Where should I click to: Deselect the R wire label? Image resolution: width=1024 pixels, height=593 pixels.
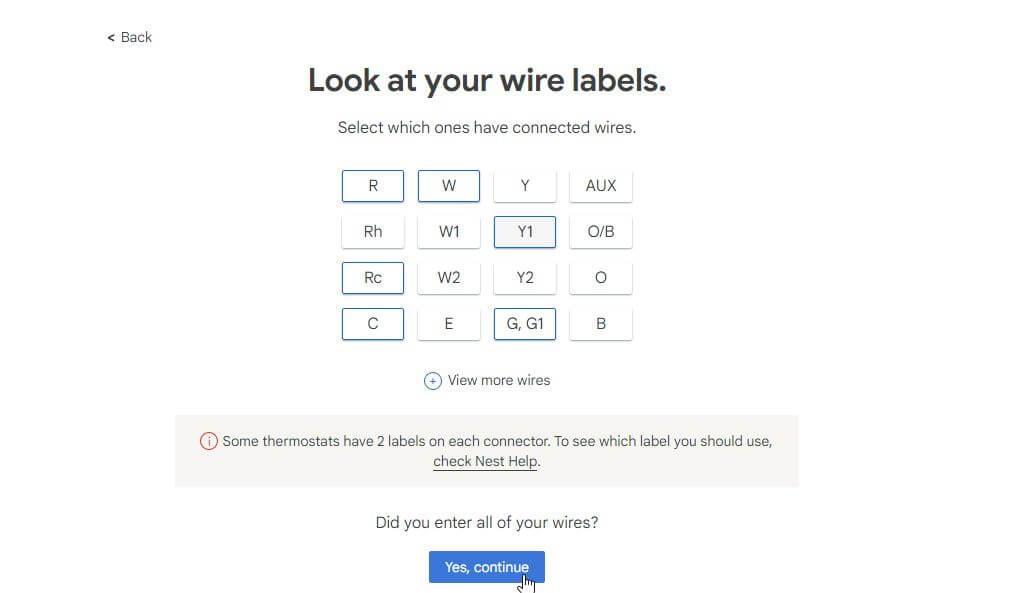coord(373,186)
